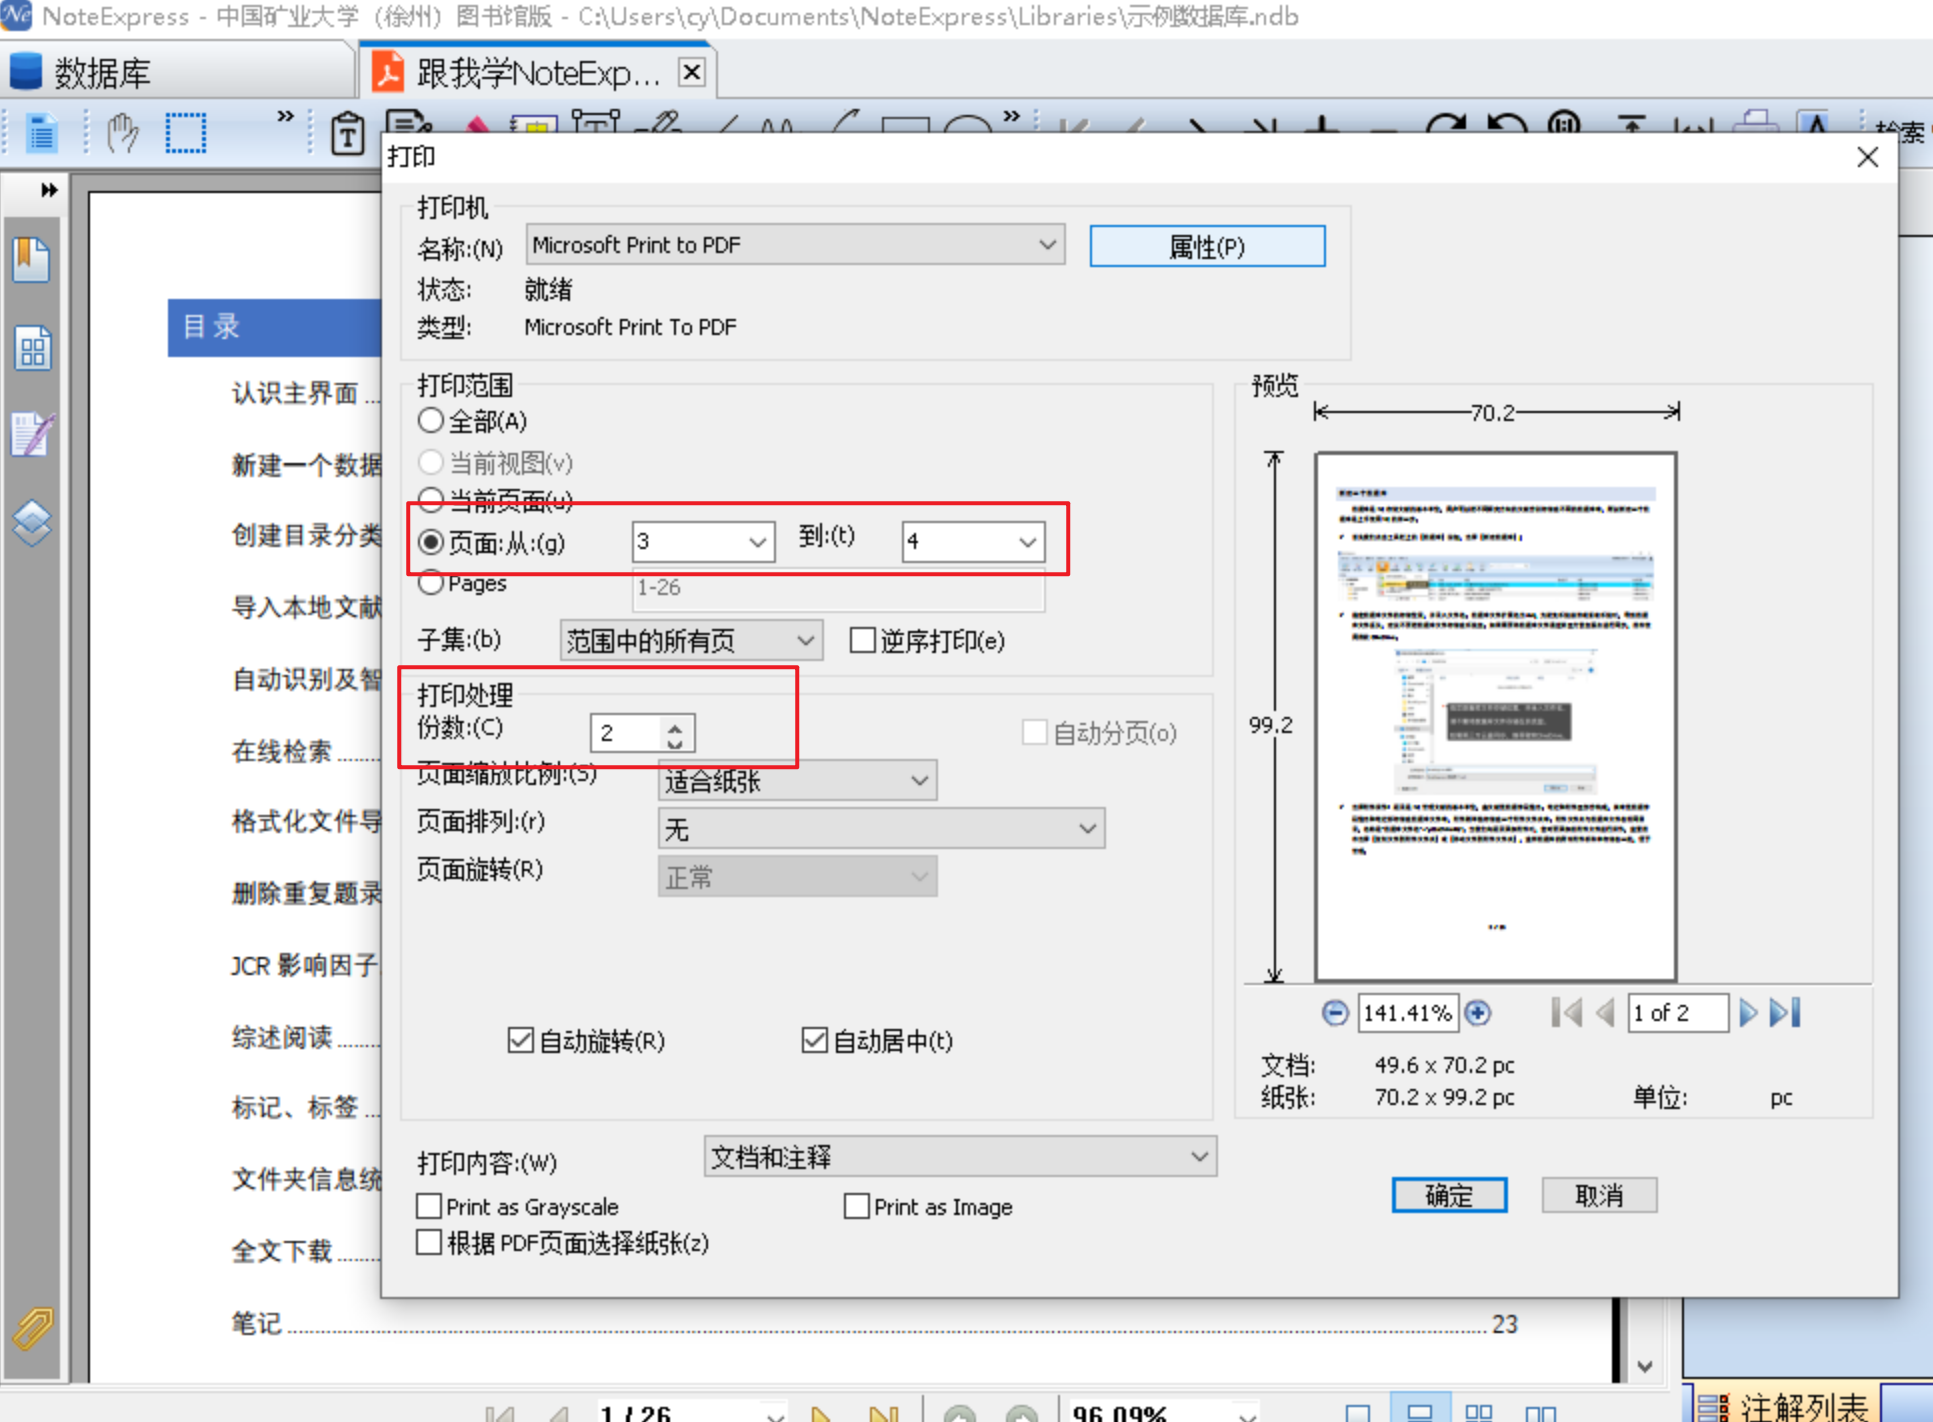Image resolution: width=1933 pixels, height=1422 pixels.
Task: Zoom out the print preview
Action: pyautogui.click(x=1334, y=1013)
